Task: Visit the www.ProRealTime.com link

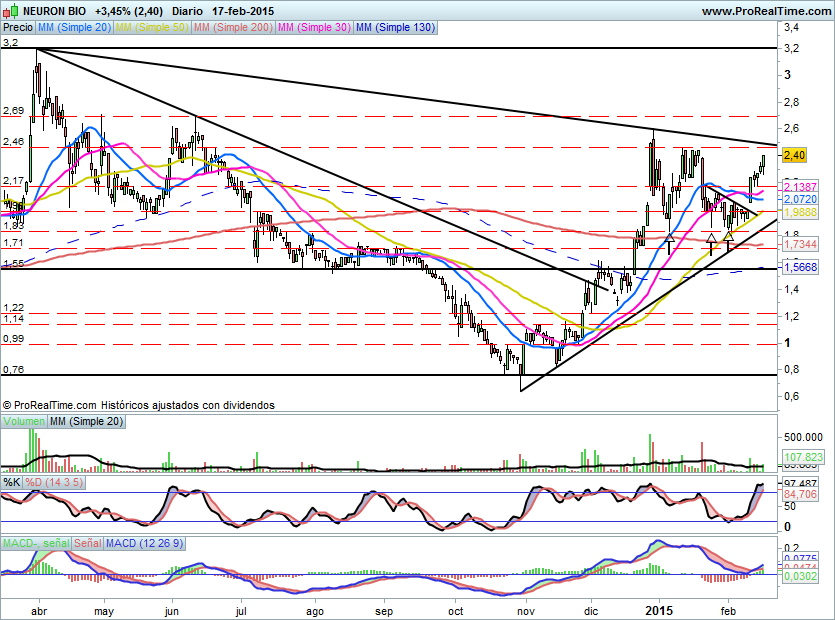Action: point(766,11)
